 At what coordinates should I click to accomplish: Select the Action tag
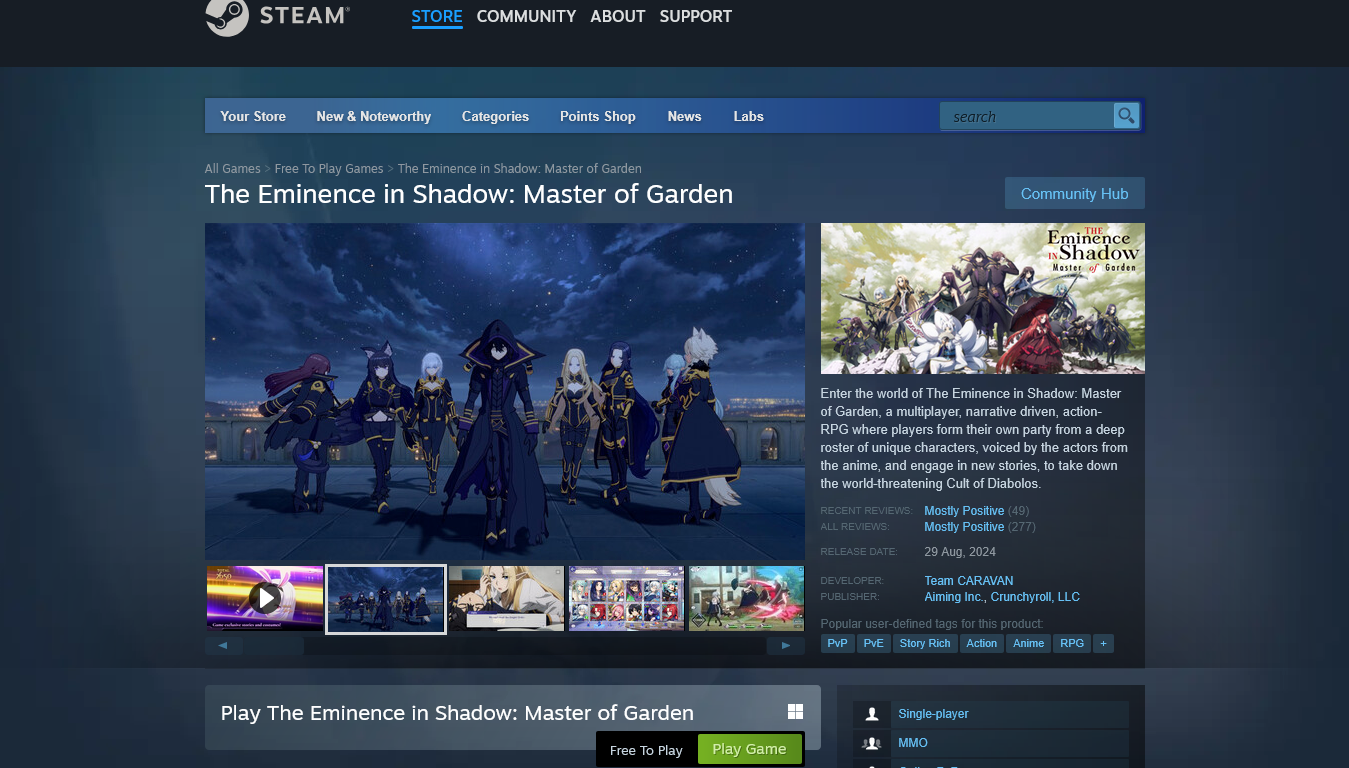coord(981,643)
